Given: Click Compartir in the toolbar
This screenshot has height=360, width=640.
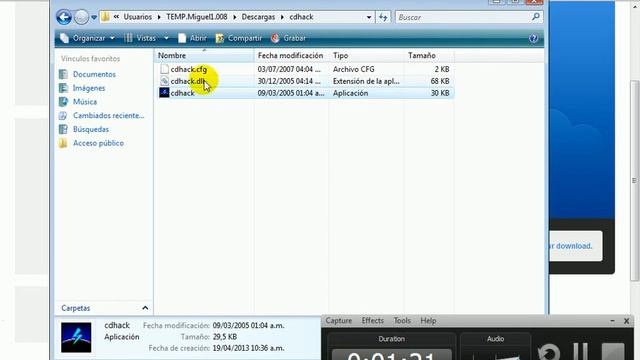Looking at the screenshot, I should click(x=239, y=38).
